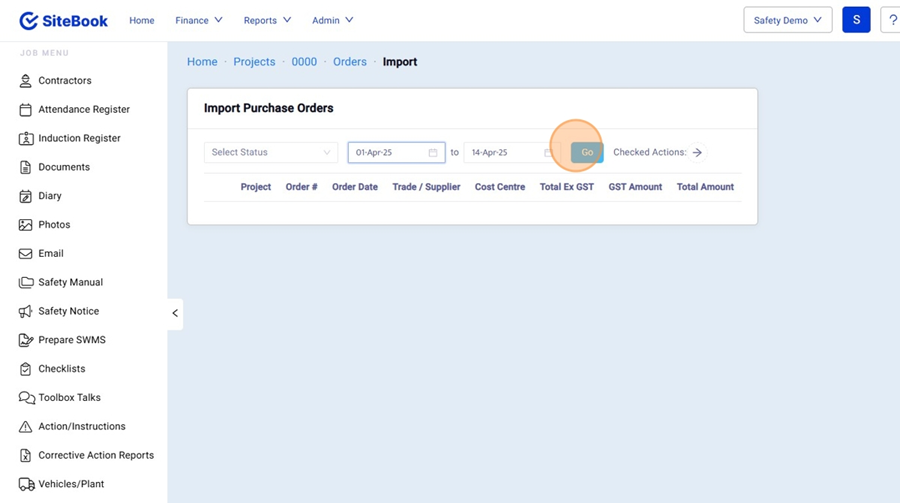
Task: Expand the Reports menu
Action: [x=267, y=20]
